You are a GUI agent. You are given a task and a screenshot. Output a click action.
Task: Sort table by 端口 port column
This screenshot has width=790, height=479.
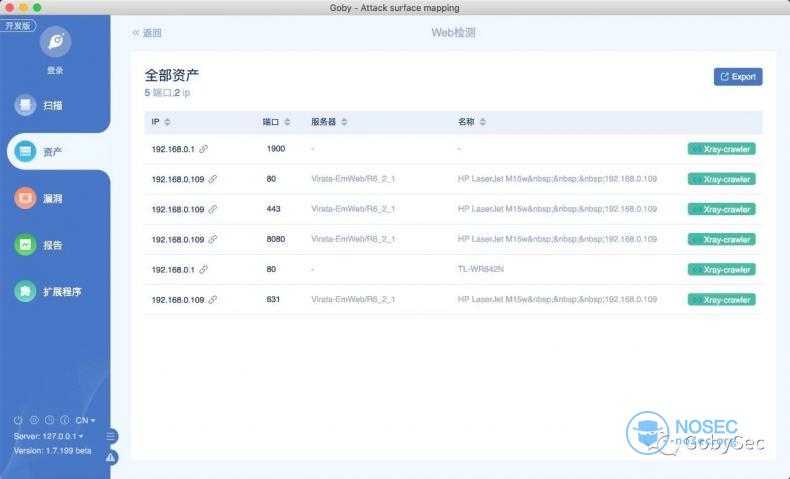tap(287, 122)
